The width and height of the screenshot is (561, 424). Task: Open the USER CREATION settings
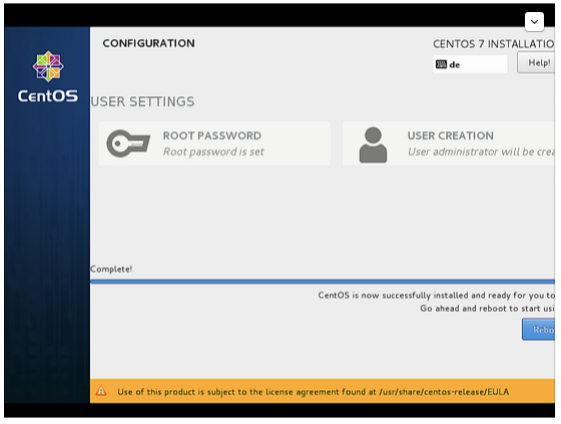[449, 143]
